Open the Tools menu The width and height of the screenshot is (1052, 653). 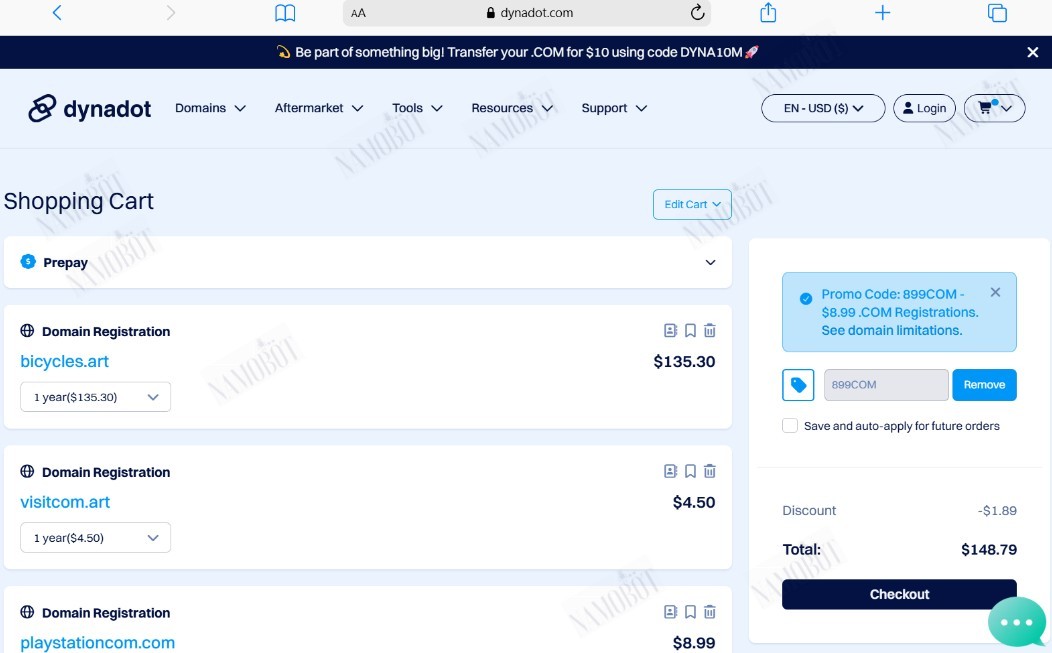417,108
